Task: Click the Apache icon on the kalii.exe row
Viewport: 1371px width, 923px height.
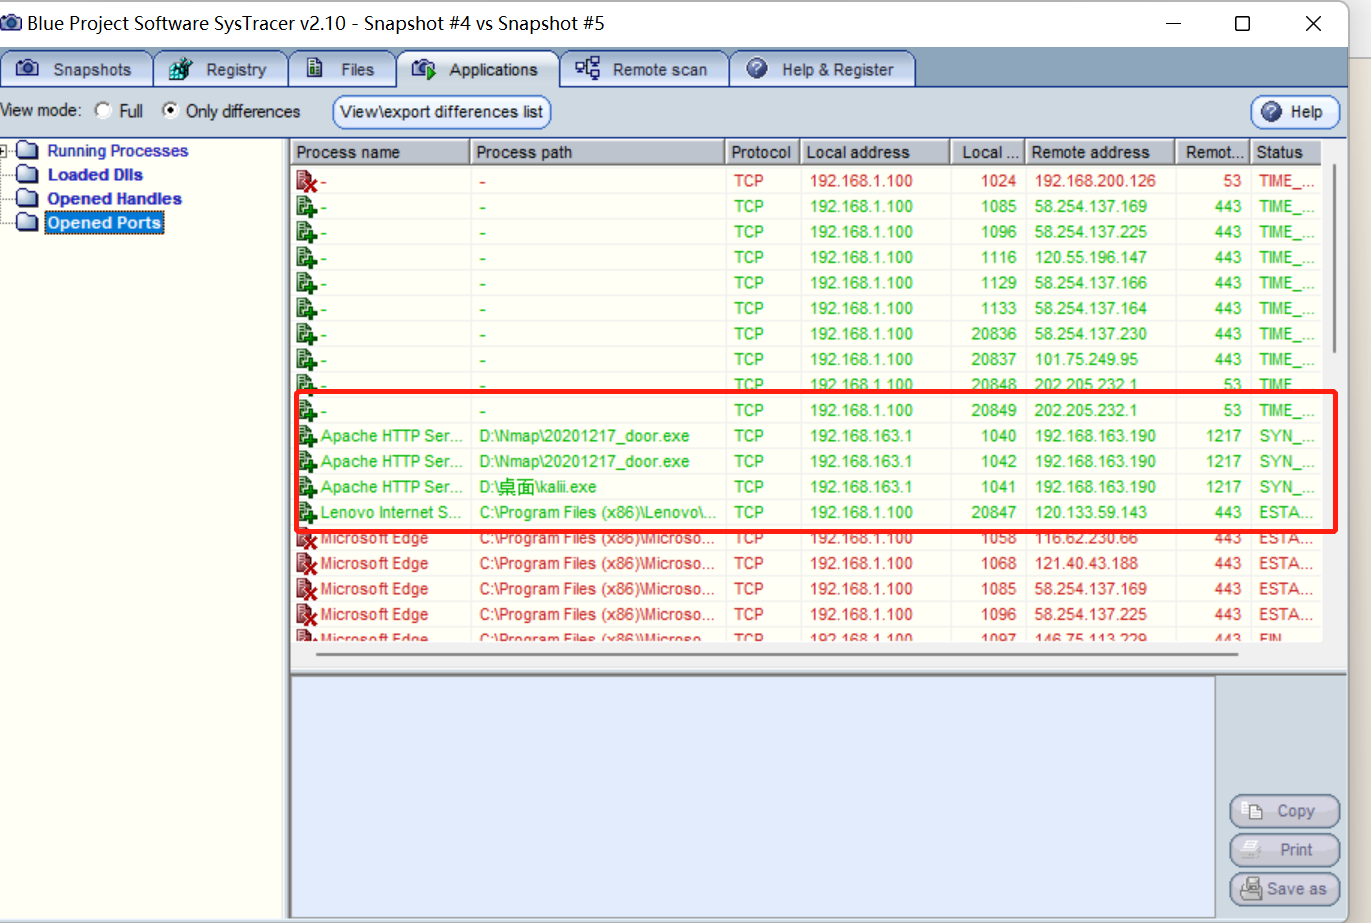Action: 306,487
